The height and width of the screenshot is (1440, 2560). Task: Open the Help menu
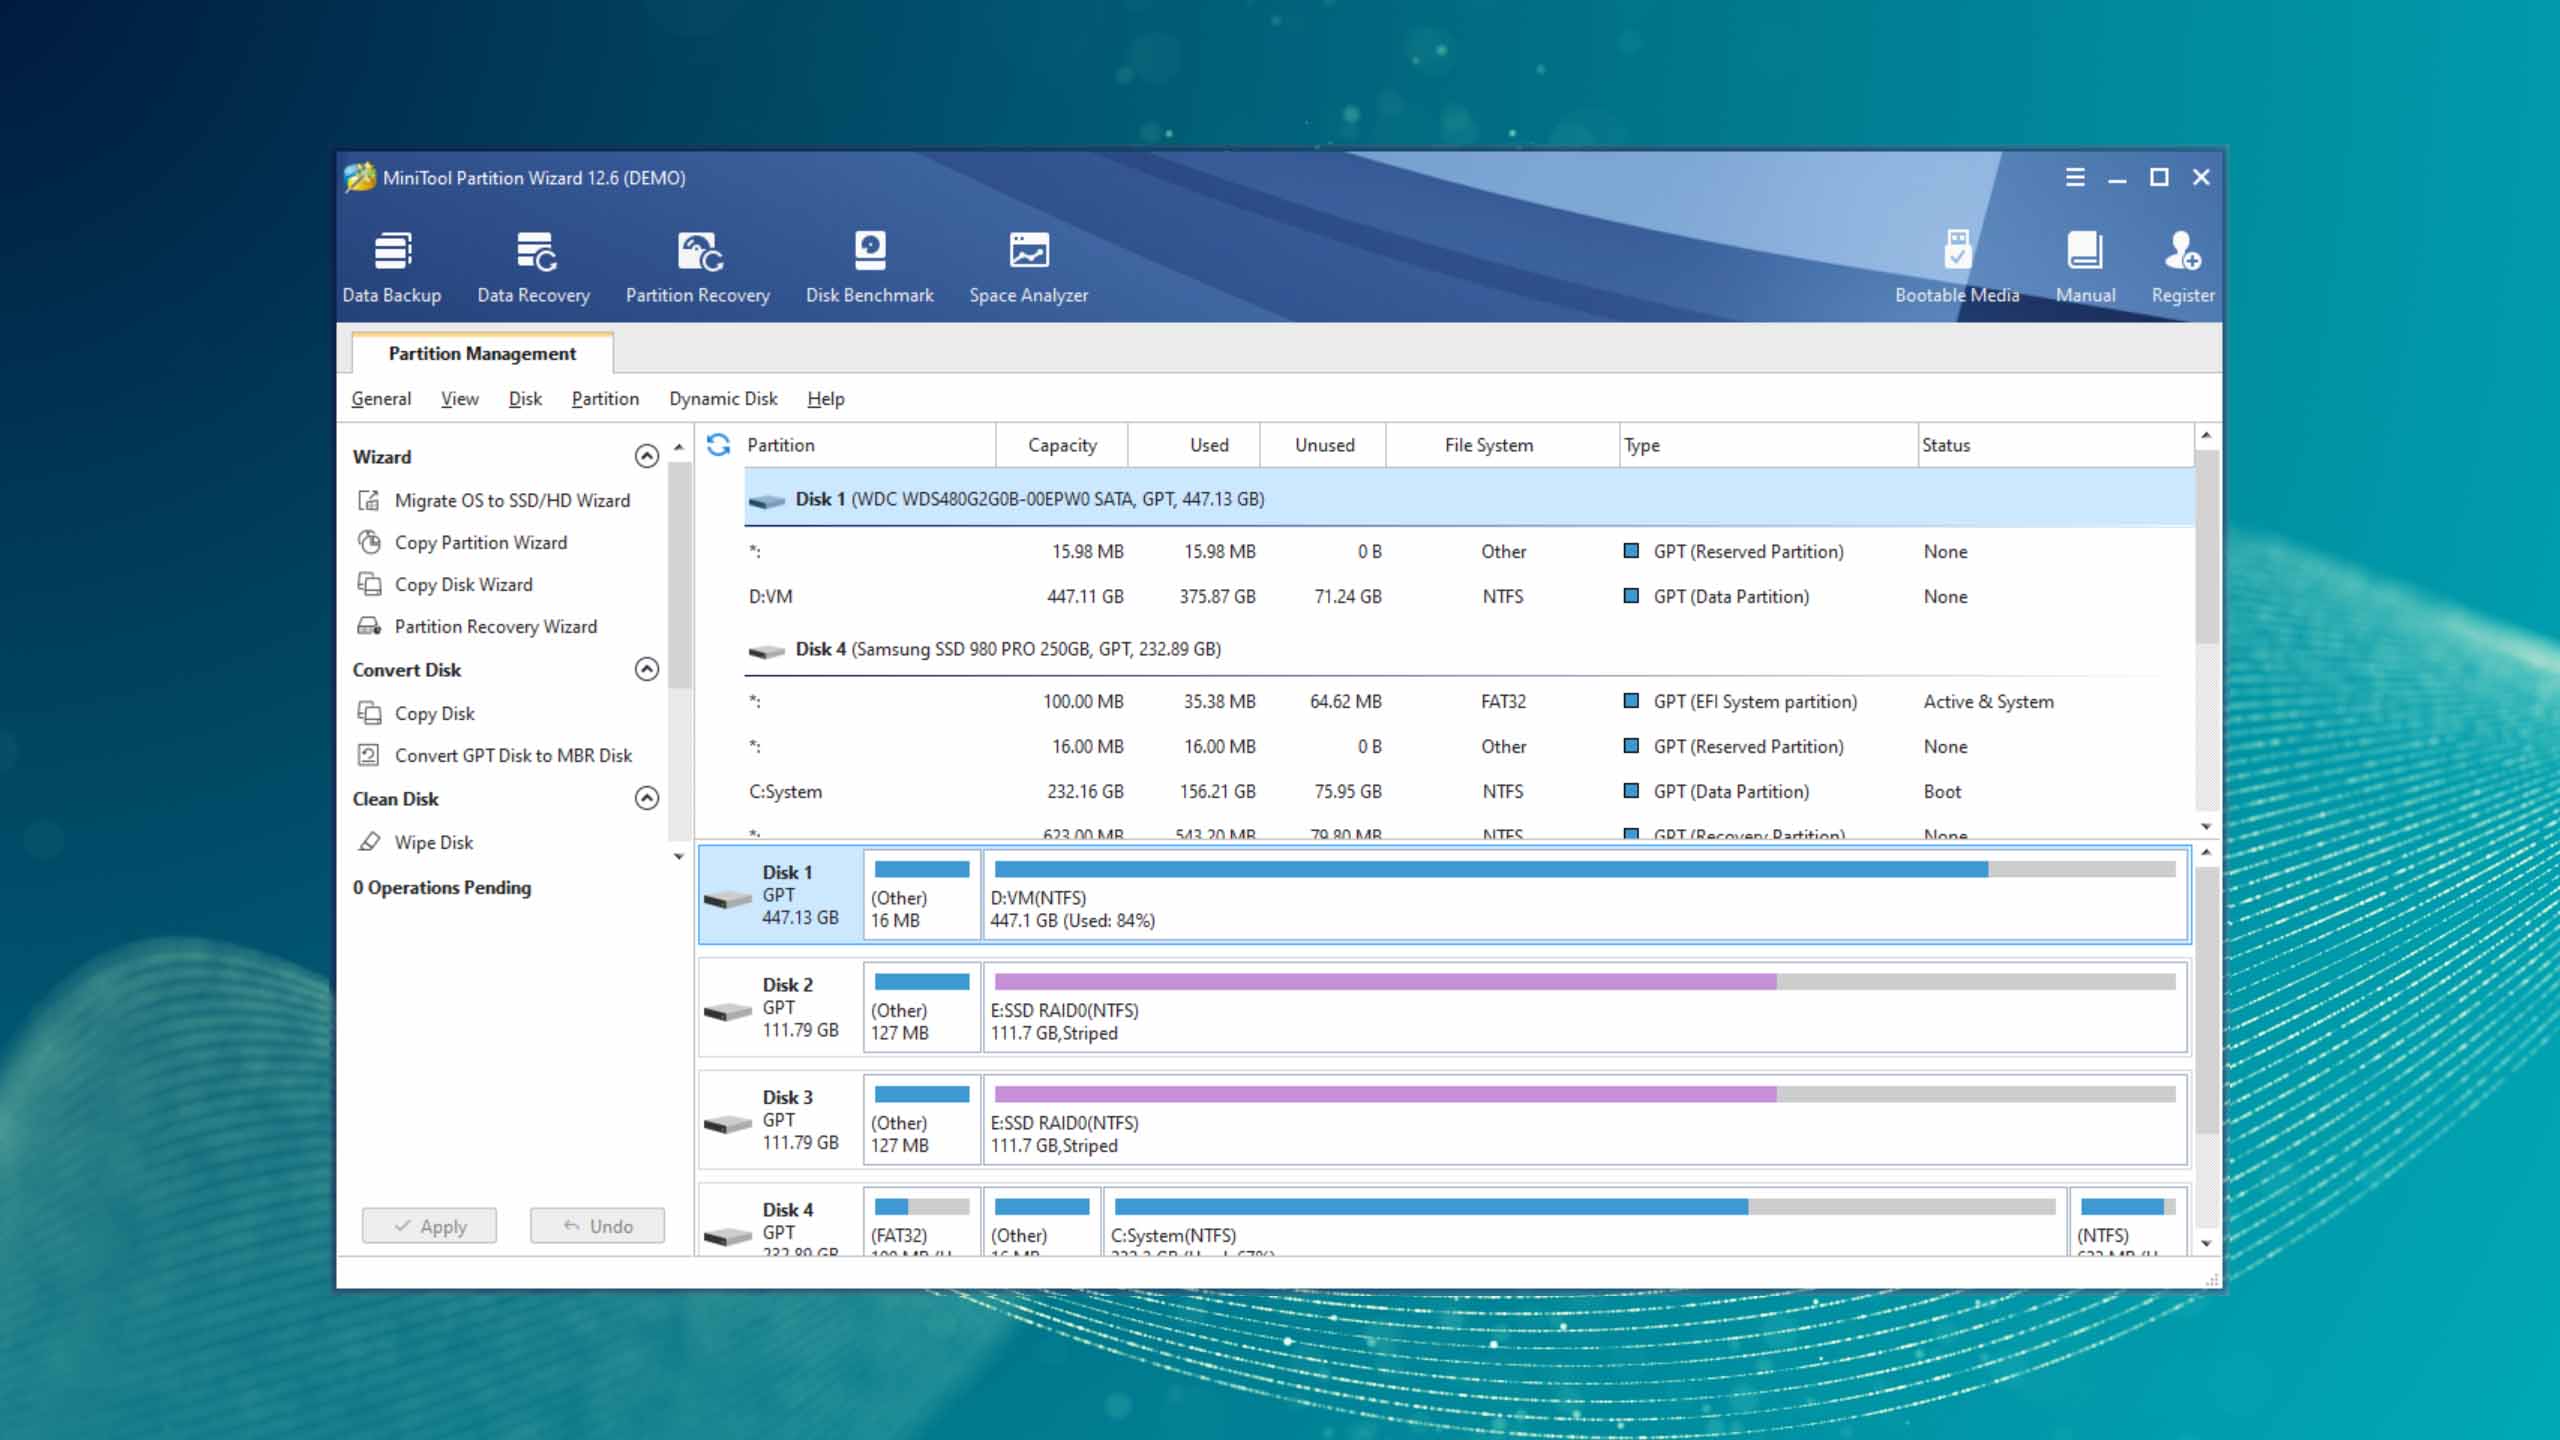click(x=826, y=398)
